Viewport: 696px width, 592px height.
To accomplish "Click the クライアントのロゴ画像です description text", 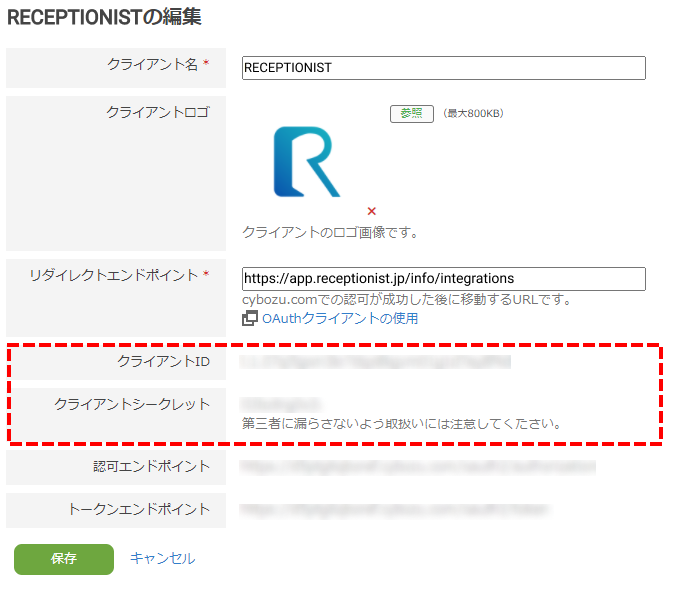I will click(330, 232).
